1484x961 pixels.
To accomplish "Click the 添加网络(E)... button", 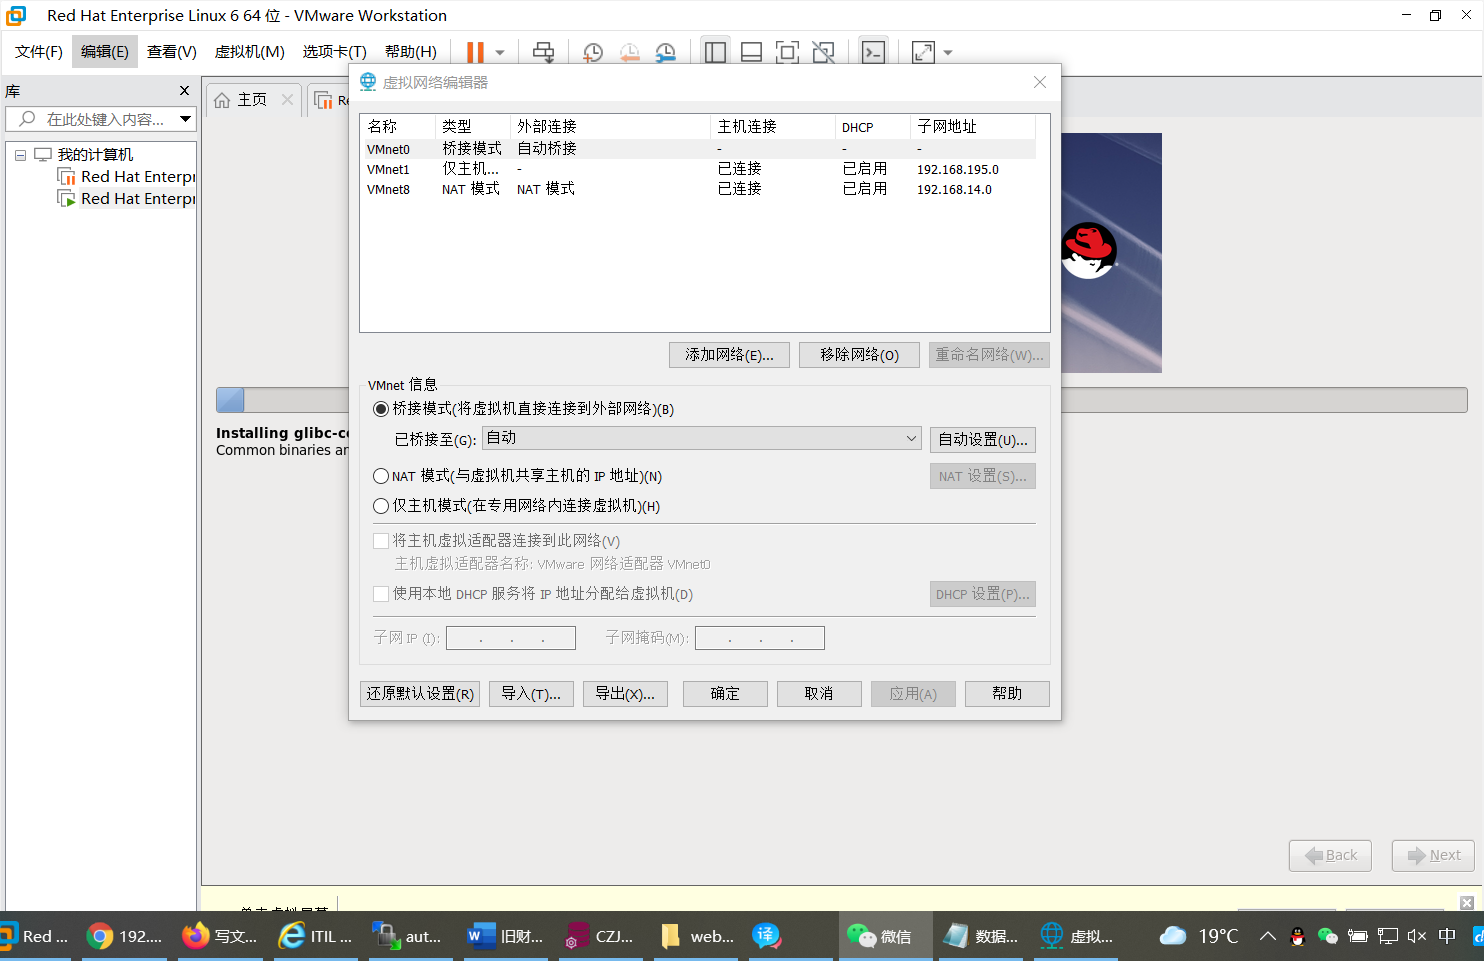I will 729,355.
